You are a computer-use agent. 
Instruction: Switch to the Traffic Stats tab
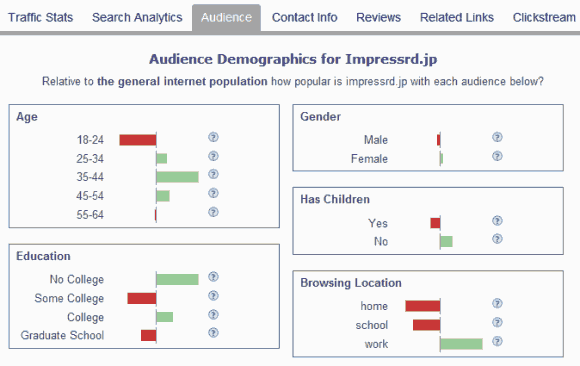[x=40, y=17]
